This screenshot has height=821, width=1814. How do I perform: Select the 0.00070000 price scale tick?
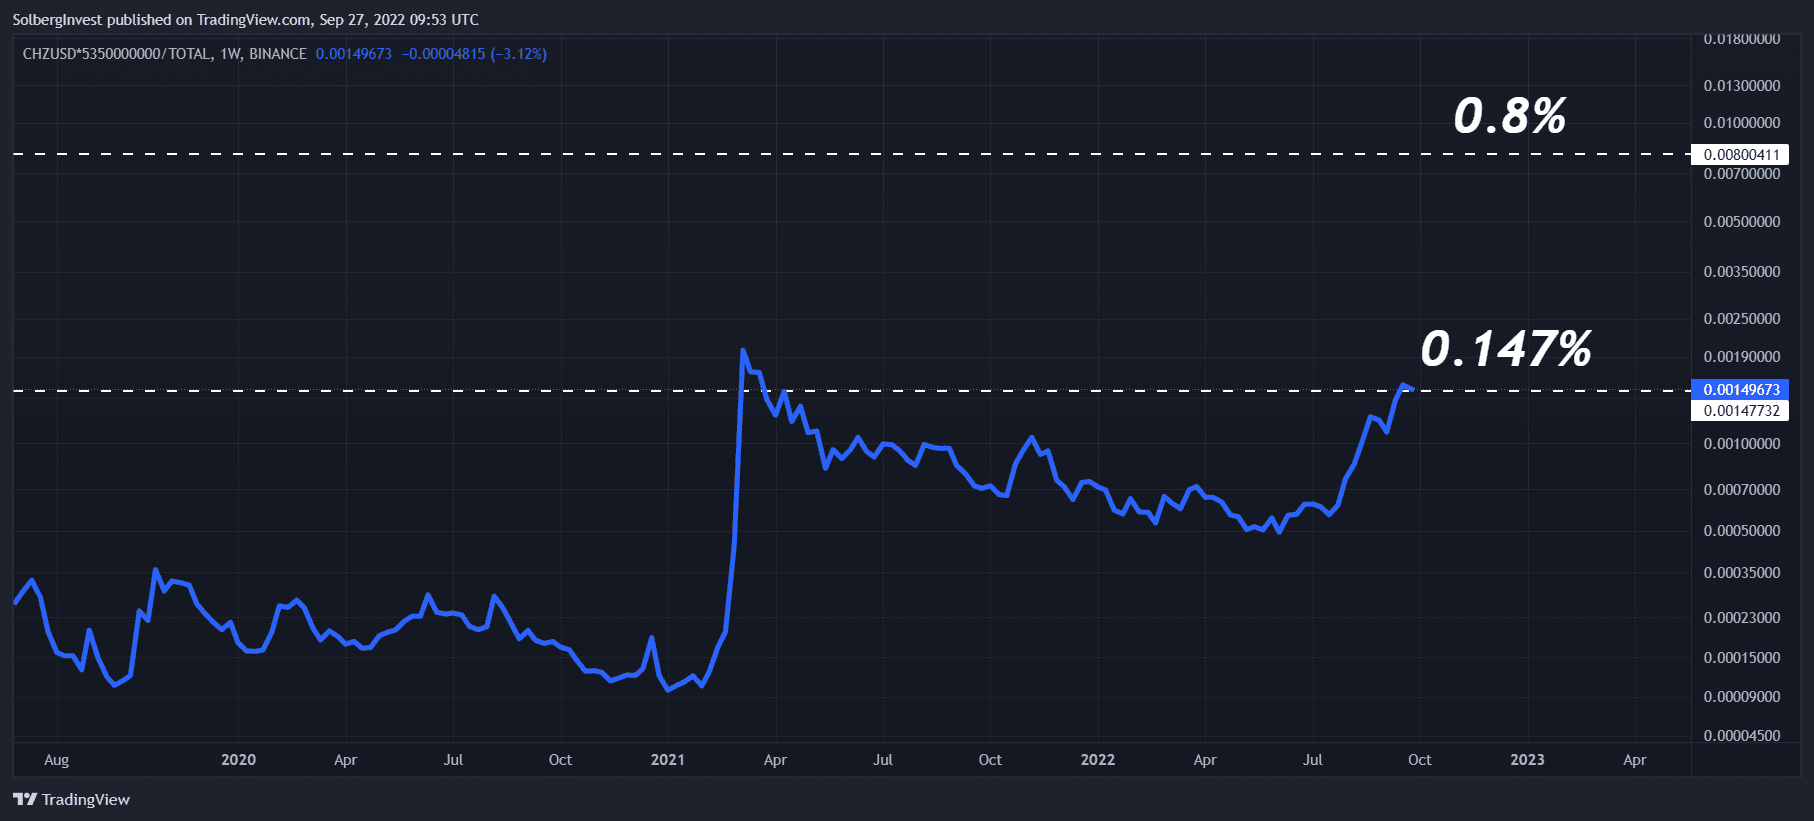[x=1742, y=490]
